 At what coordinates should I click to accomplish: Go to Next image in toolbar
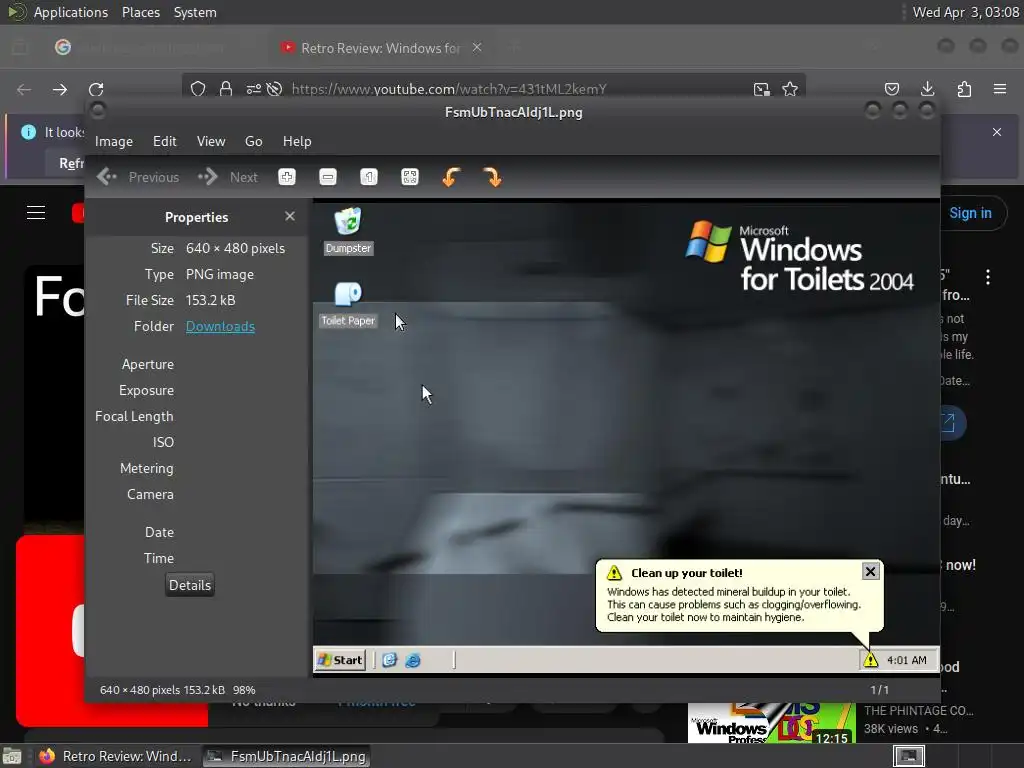[x=228, y=177]
